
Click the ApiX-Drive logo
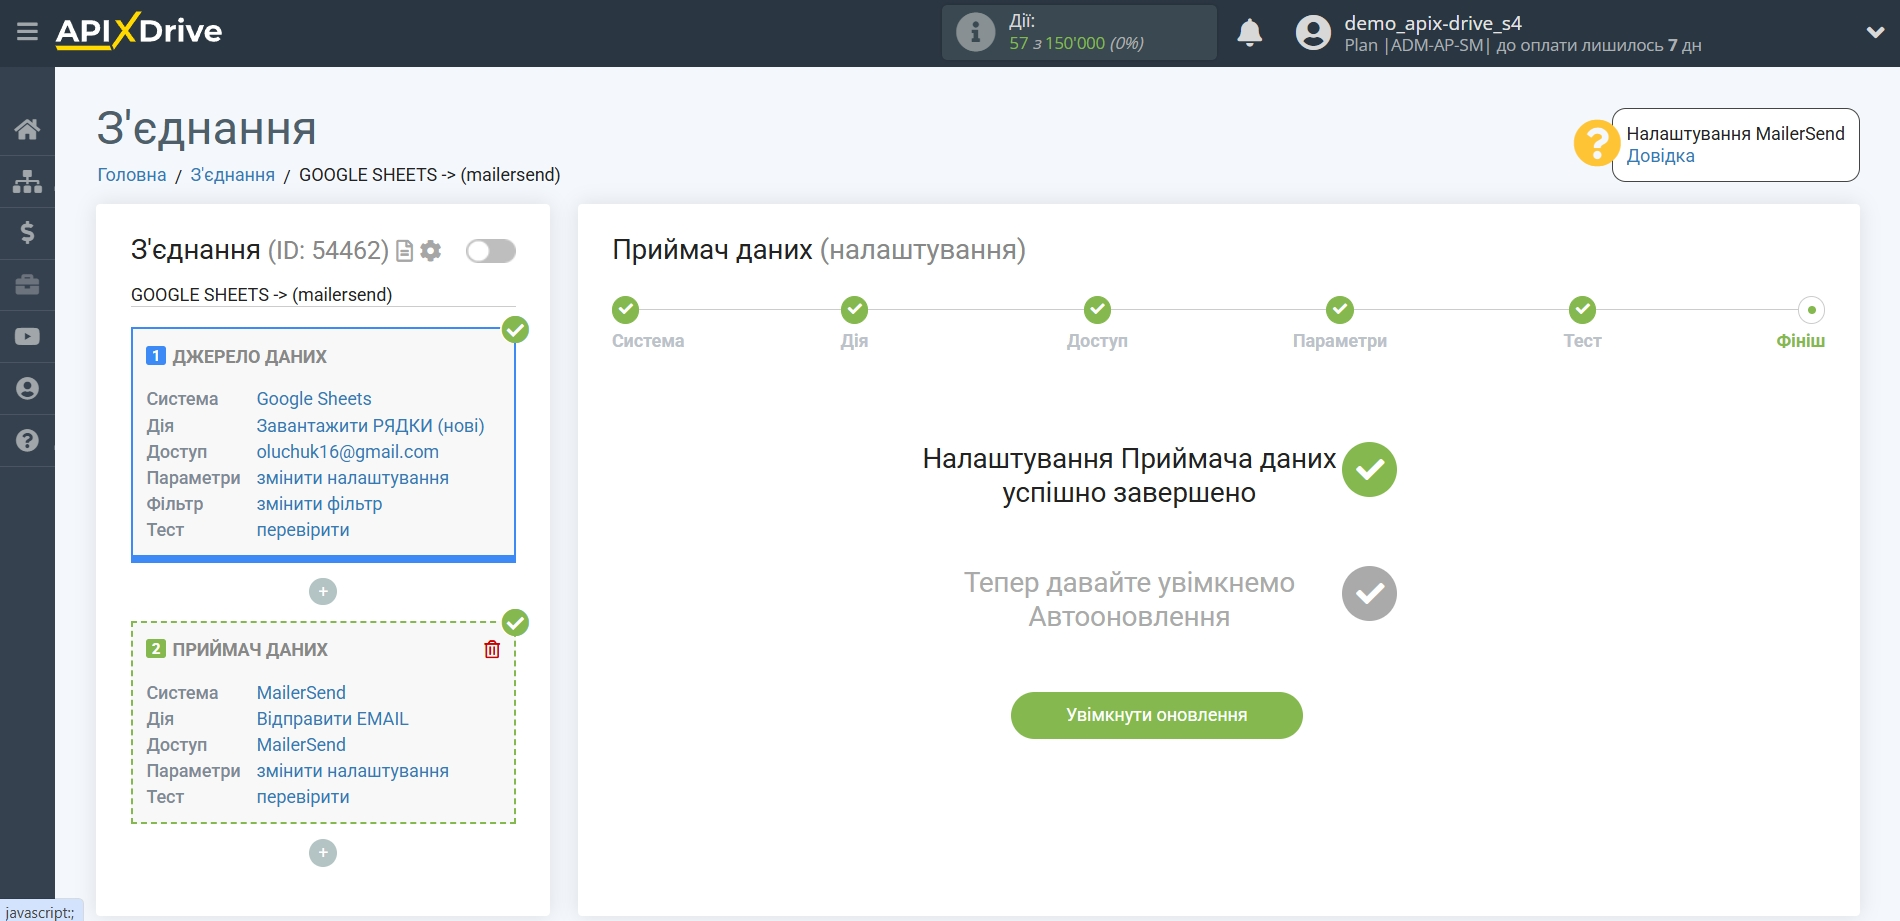(139, 31)
